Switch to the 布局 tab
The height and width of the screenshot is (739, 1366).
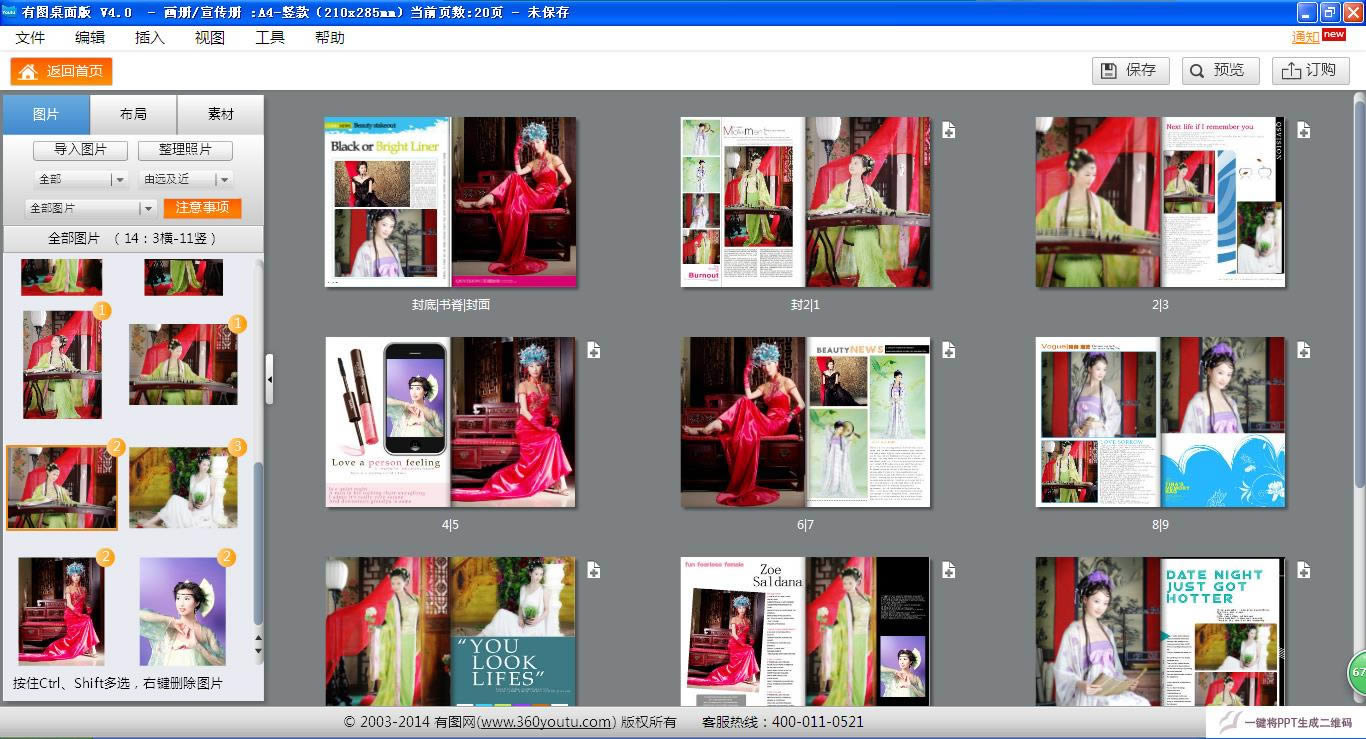tap(133, 114)
